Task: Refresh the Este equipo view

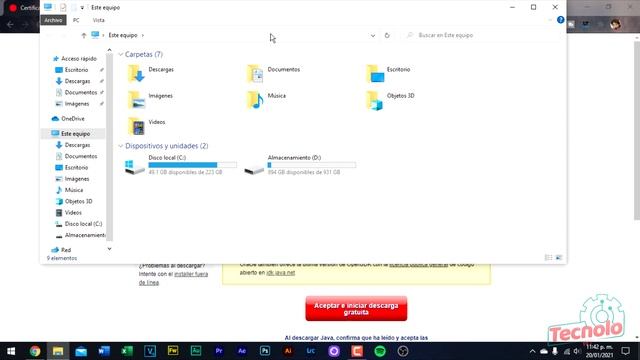Action: click(x=387, y=36)
